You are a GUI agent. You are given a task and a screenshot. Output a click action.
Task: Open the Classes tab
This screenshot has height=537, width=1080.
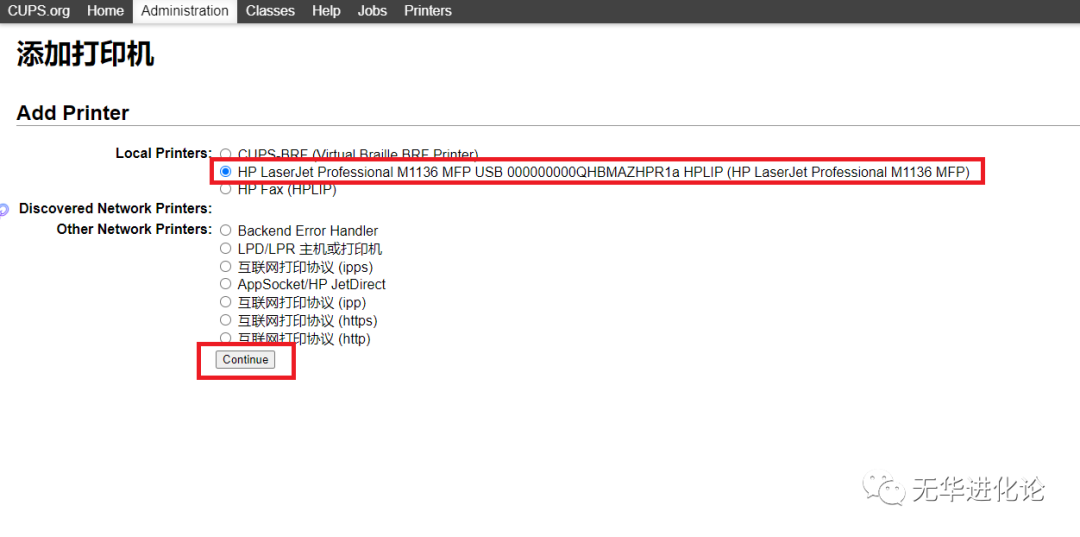270,11
